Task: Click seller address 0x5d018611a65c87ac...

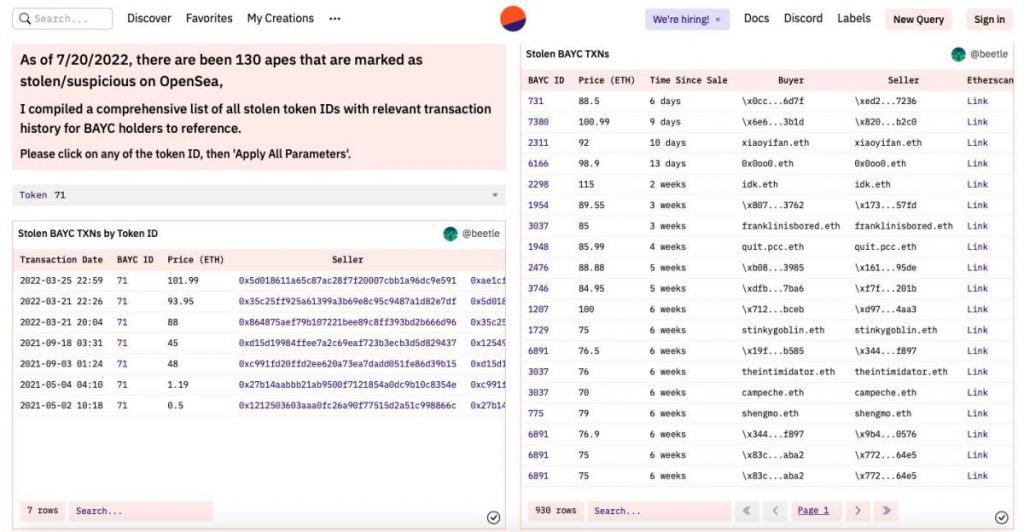Action: coord(347,281)
